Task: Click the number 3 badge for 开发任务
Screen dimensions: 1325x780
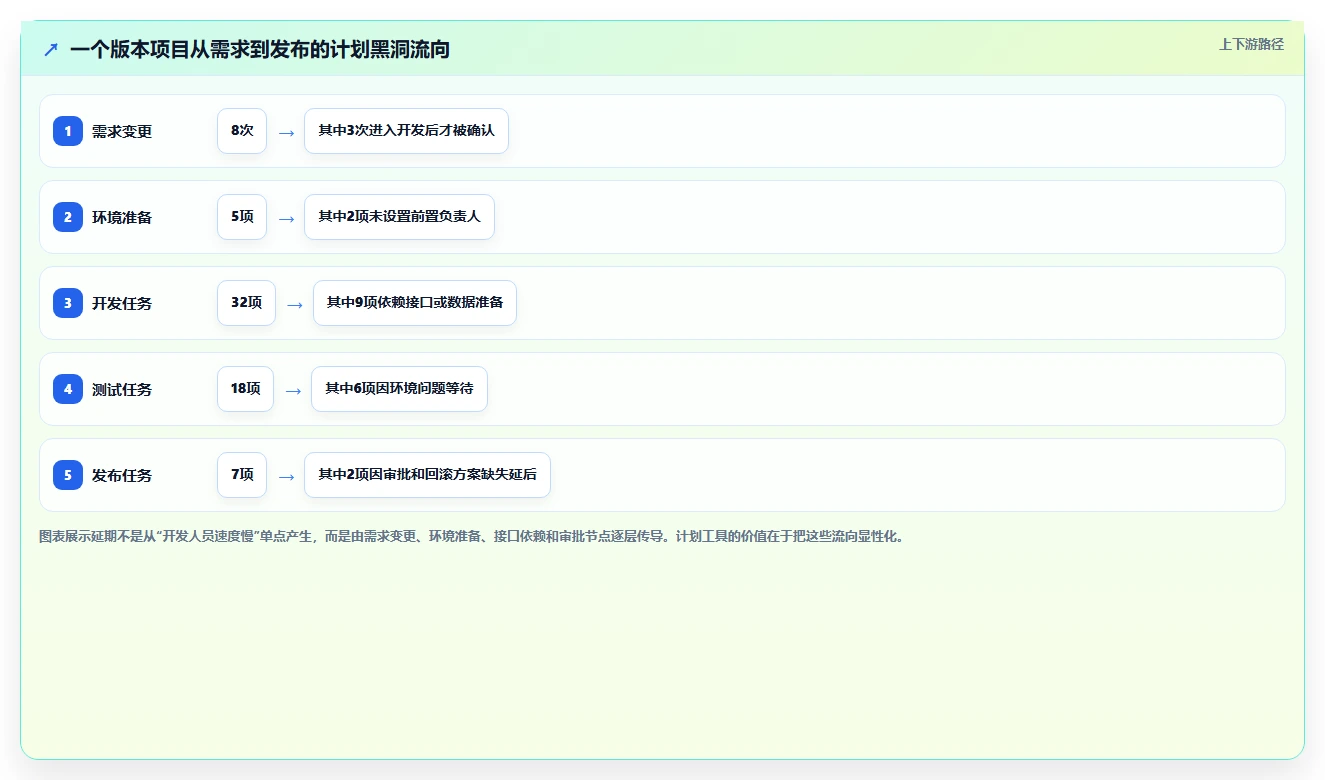Action: pyautogui.click(x=68, y=303)
